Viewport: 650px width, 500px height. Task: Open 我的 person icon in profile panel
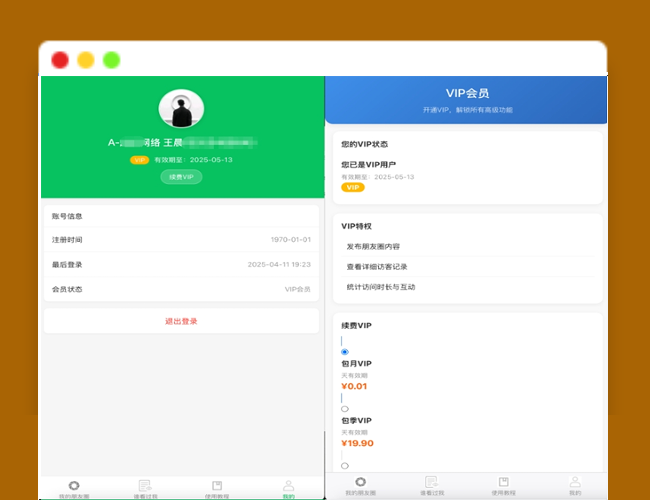click(x=289, y=485)
